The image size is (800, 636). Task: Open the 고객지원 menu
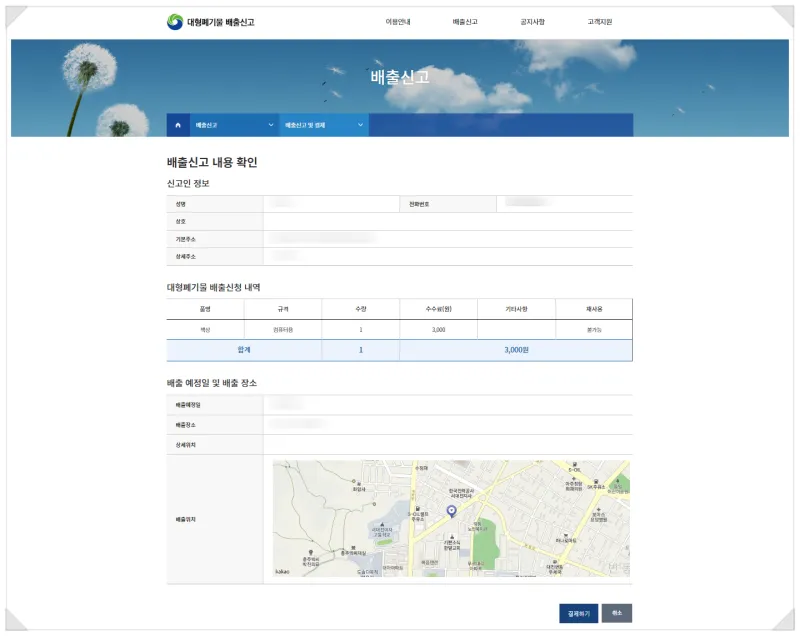[600, 21]
